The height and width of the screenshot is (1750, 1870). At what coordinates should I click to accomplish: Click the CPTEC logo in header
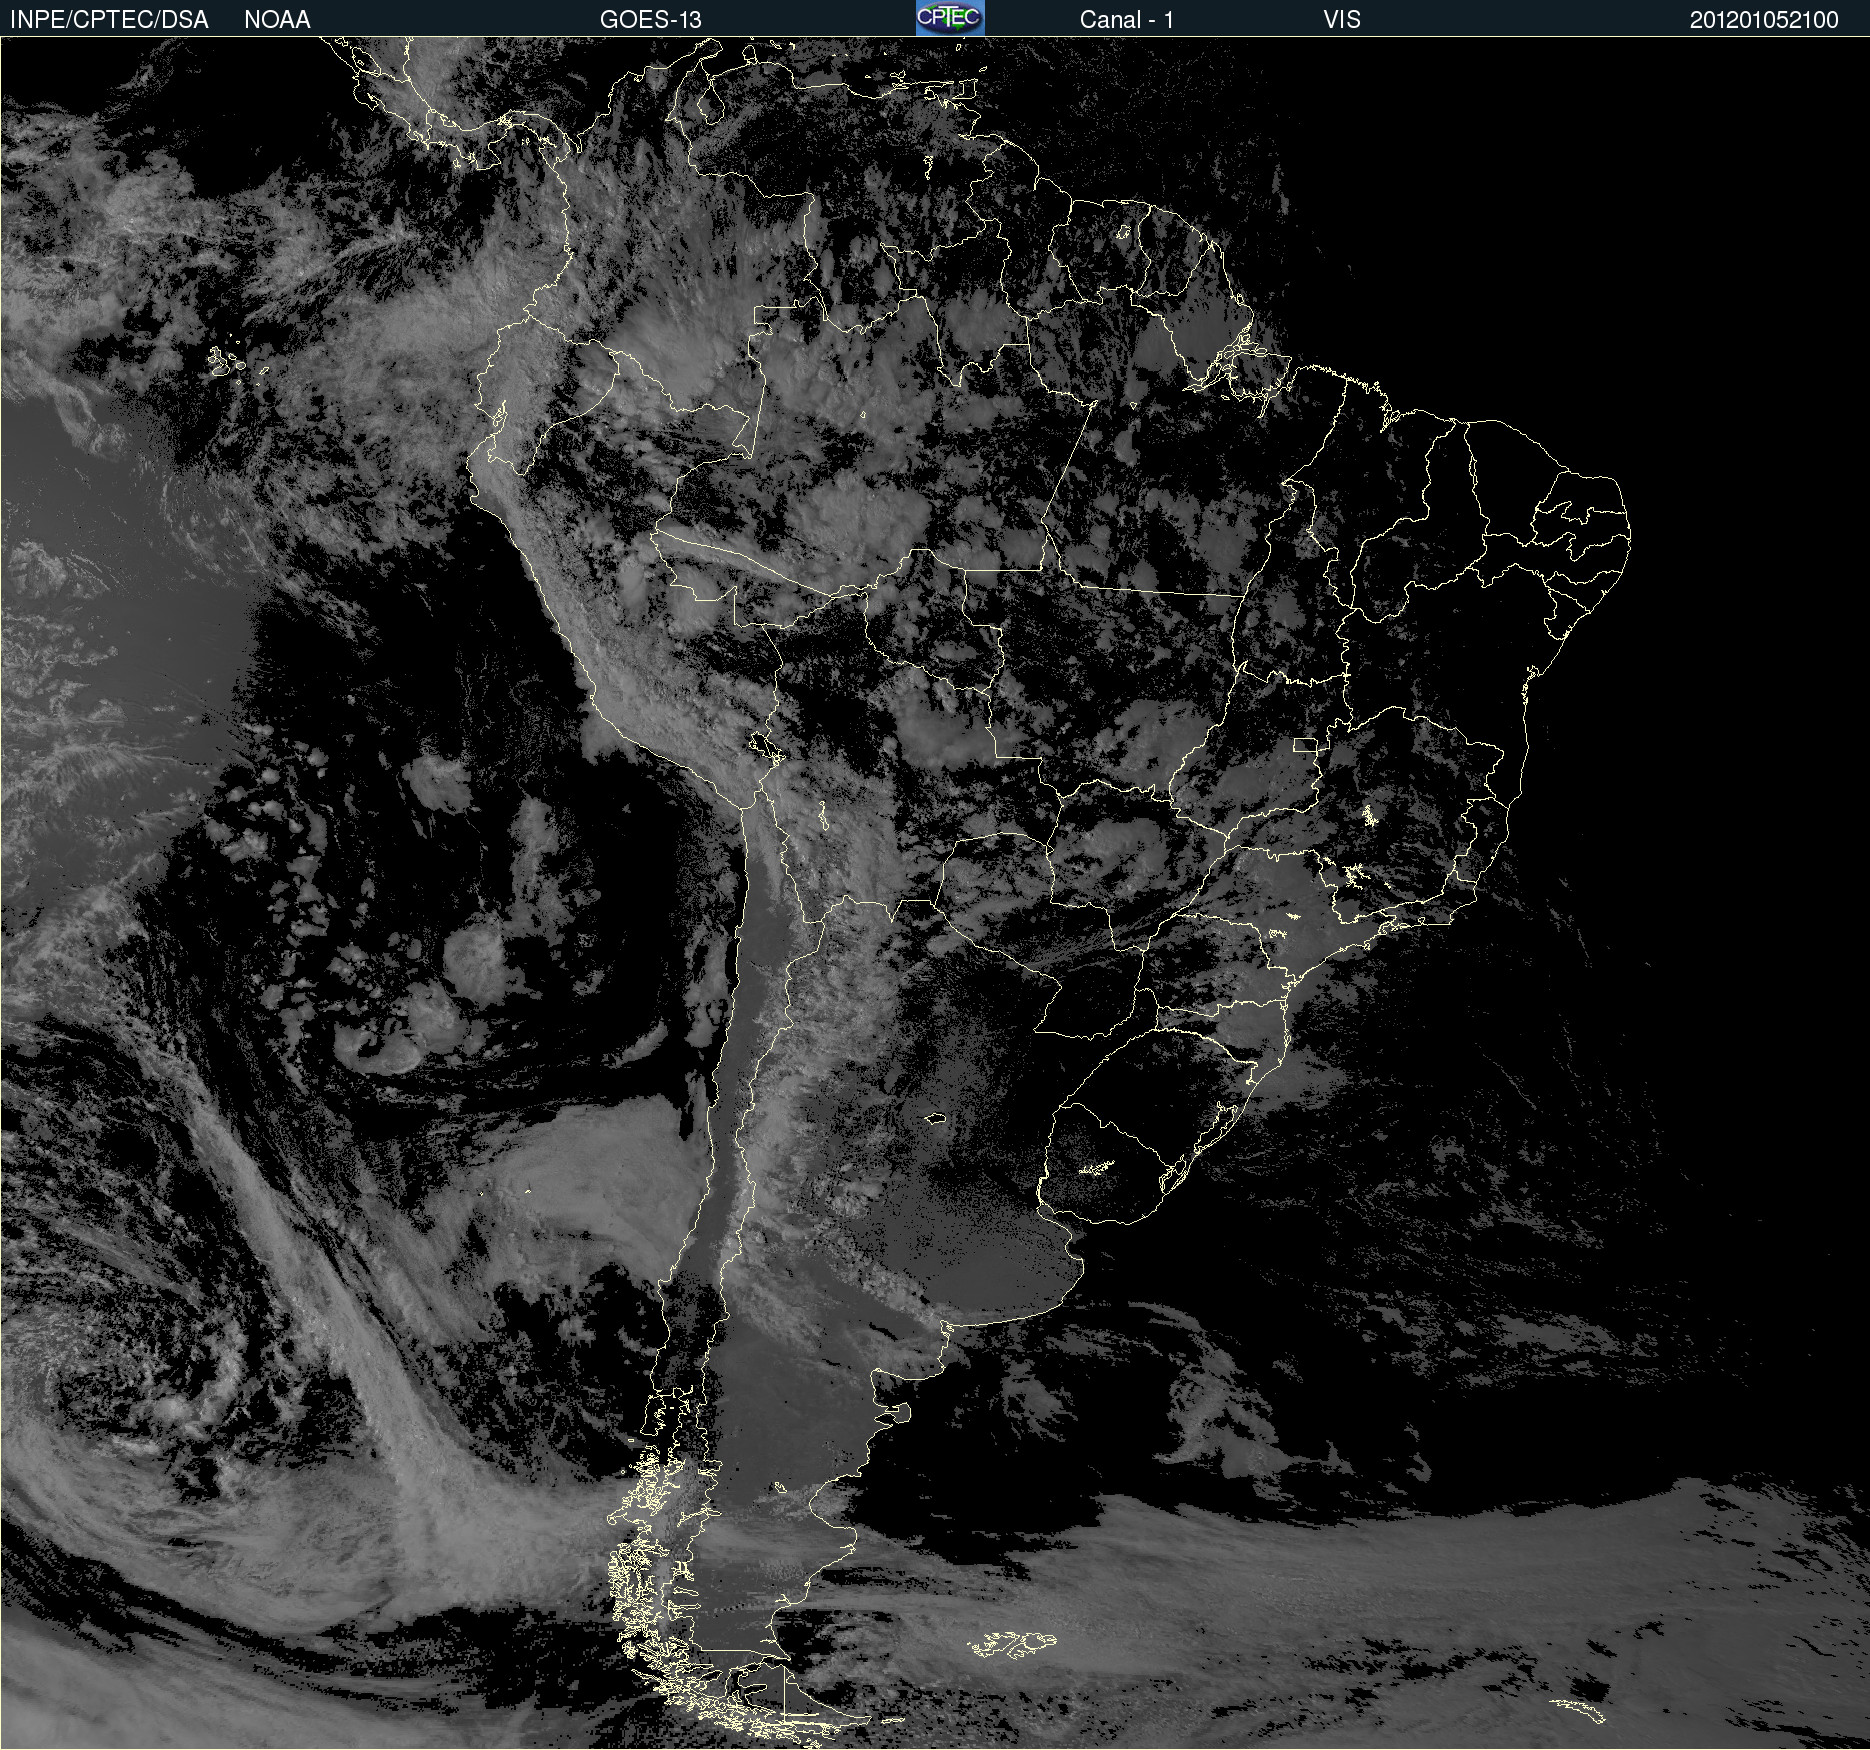pos(950,18)
